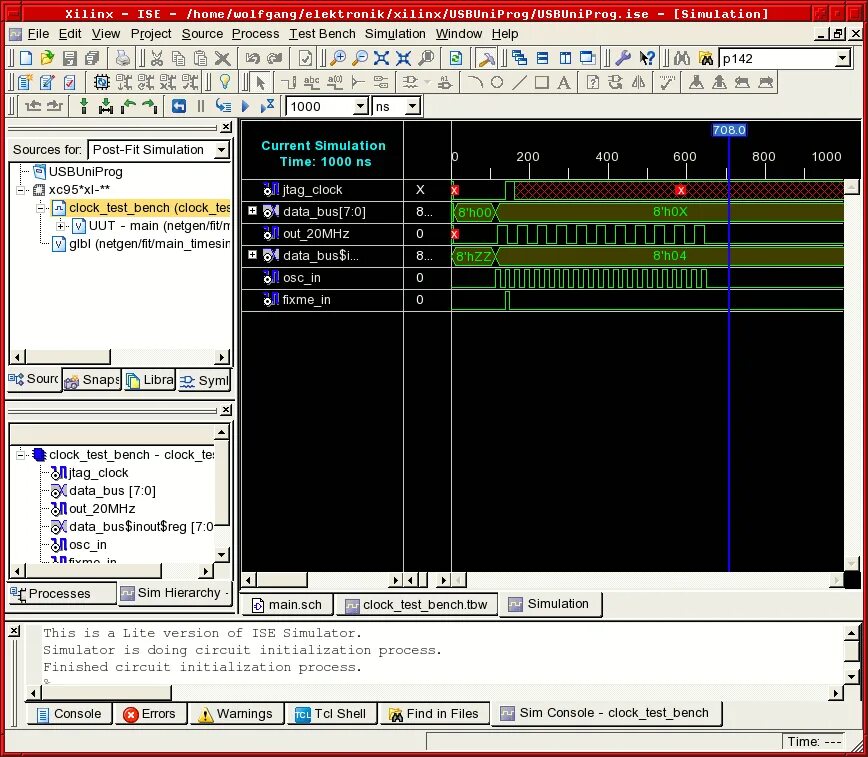Click the Save icon in the toolbar
868x757 pixels.
coord(70,58)
